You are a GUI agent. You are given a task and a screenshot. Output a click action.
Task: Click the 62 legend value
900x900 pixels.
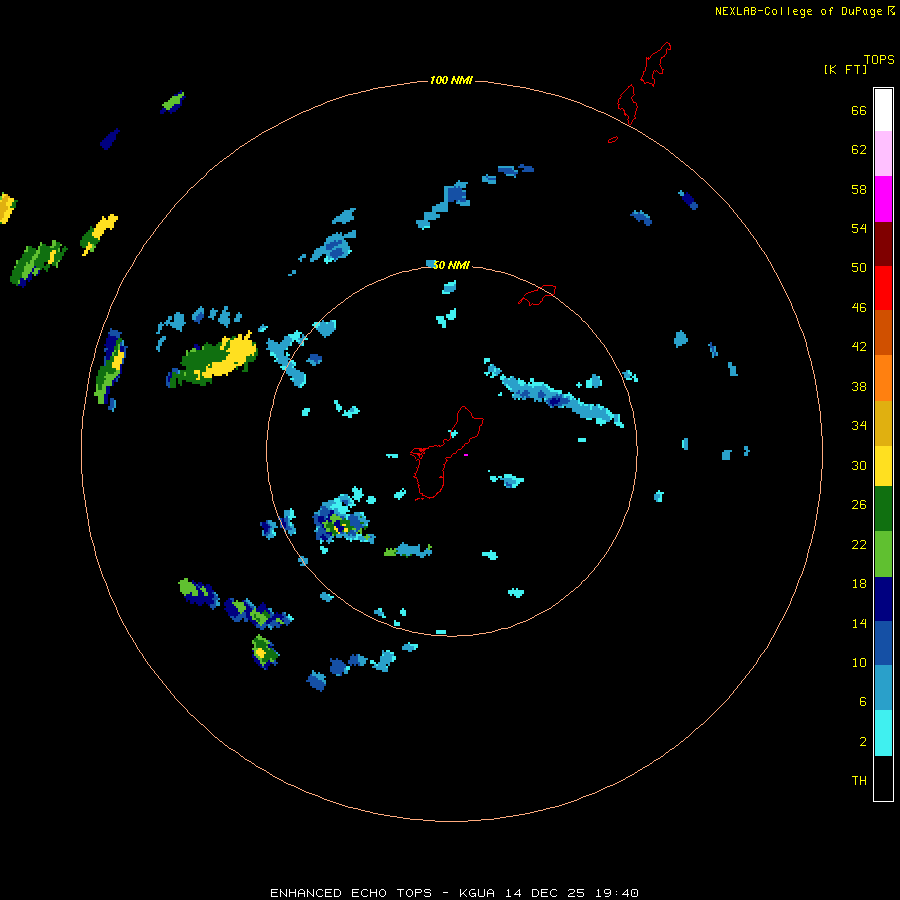859,150
